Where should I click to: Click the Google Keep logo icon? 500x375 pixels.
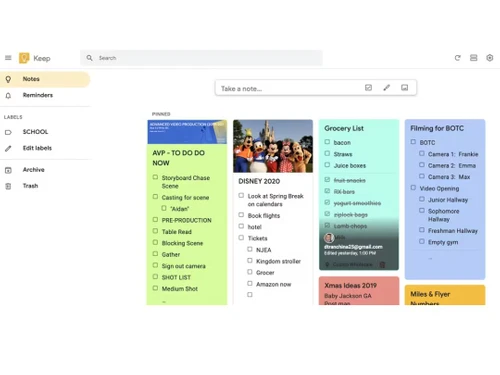pyautogui.click(x=24, y=58)
